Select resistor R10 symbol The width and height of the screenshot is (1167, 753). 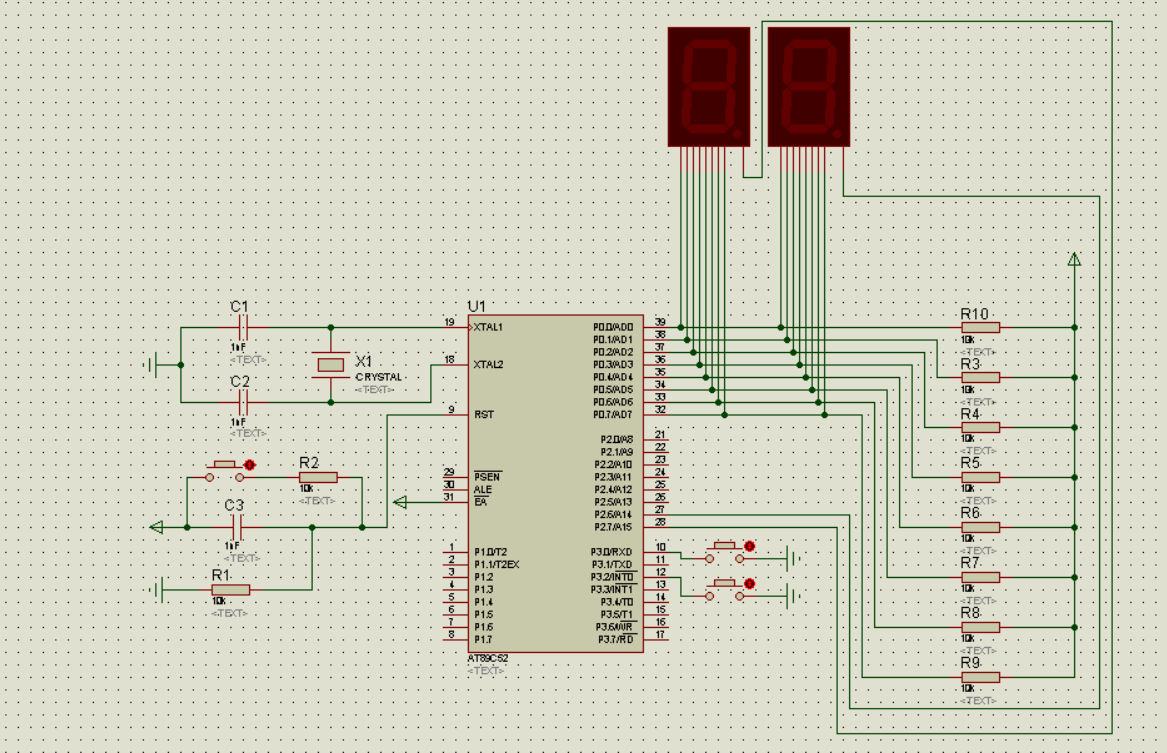coord(980,327)
